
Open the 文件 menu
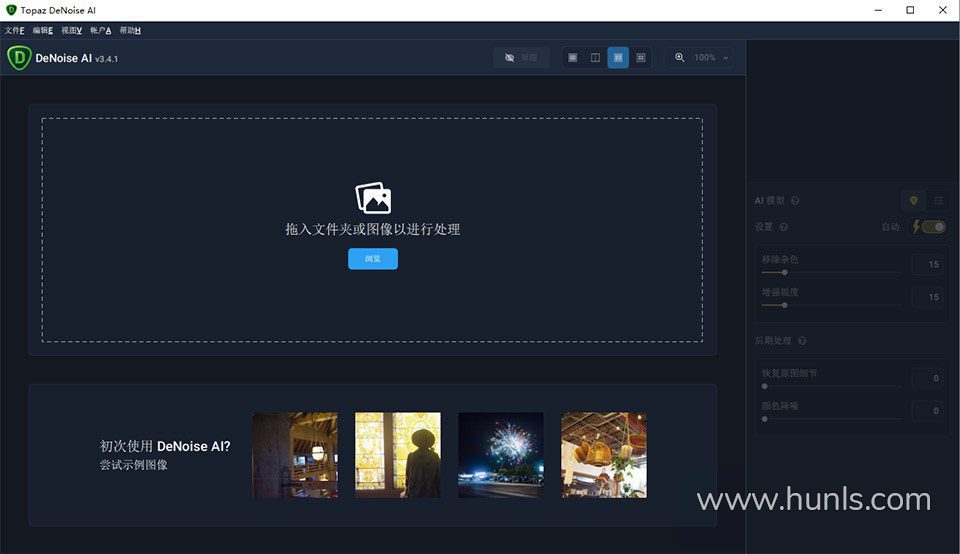click(15, 31)
